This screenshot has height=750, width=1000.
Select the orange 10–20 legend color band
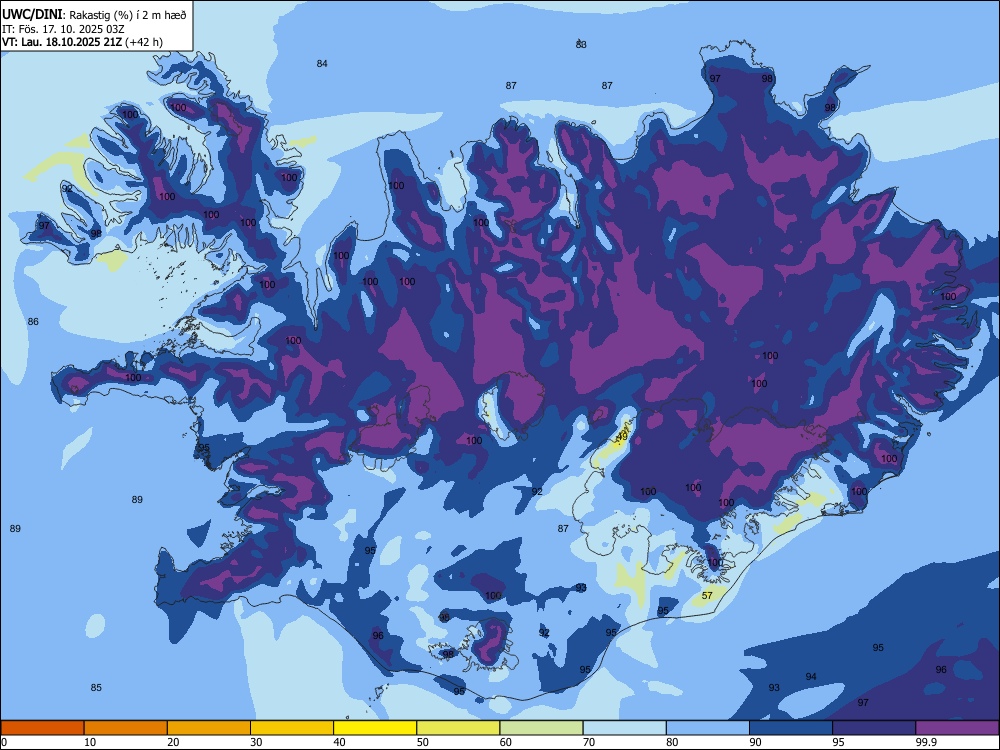pos(126,728)
